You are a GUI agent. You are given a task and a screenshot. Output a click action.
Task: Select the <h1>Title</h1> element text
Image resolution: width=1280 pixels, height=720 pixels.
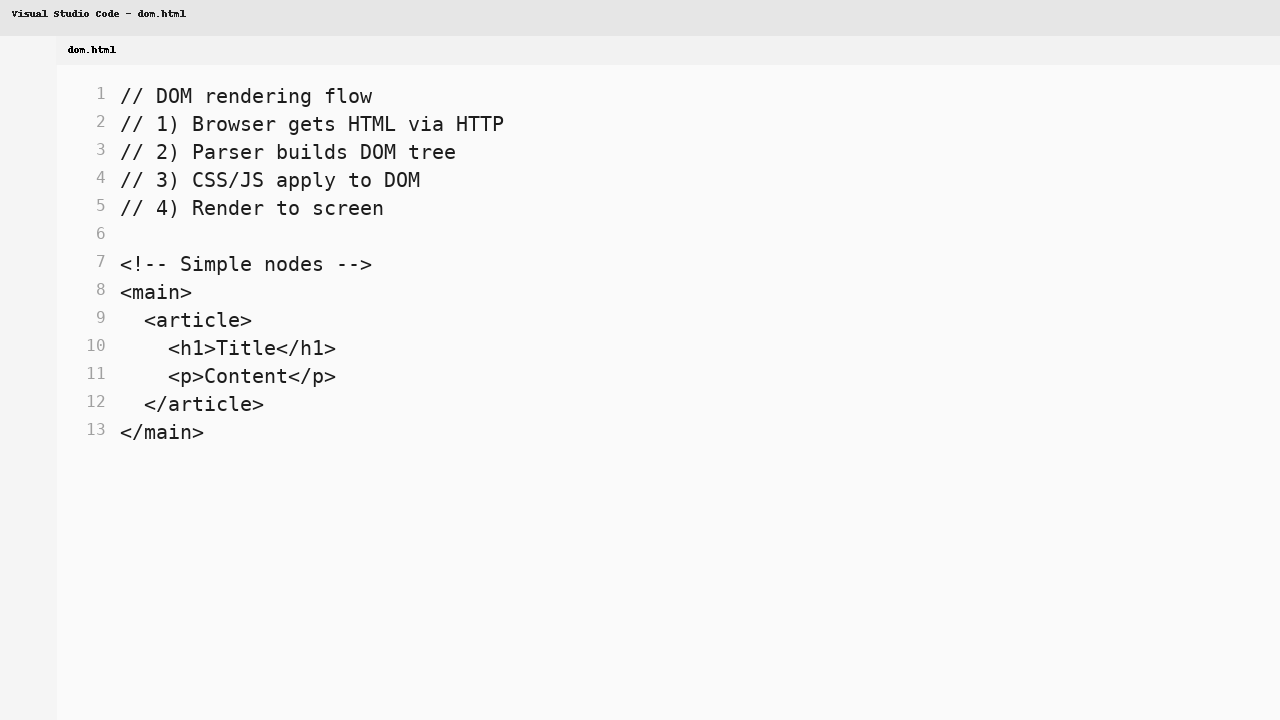pyautogui.click(x=251, y=348)
